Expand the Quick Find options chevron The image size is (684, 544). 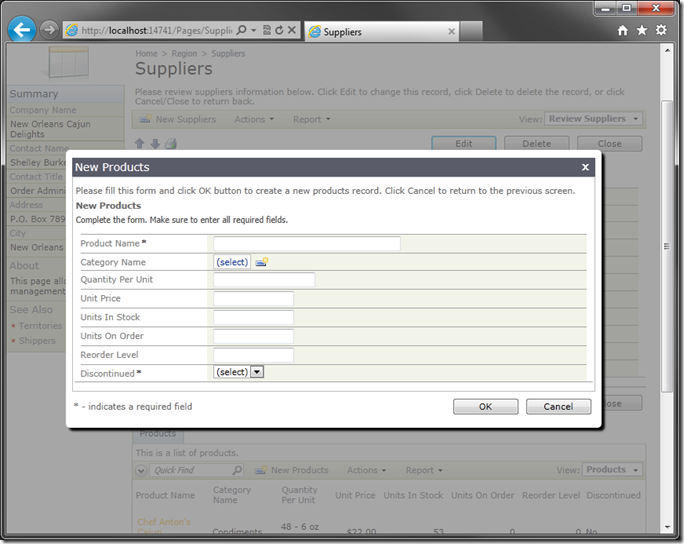(x=141, y=470)
